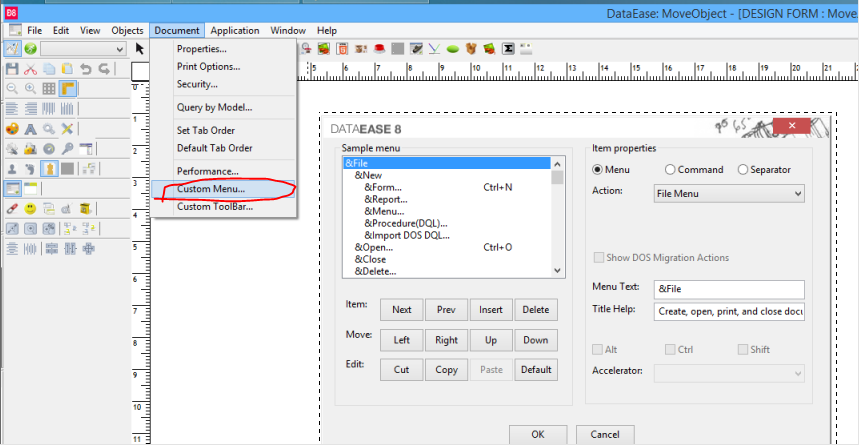Click the Move Right button

446,340
